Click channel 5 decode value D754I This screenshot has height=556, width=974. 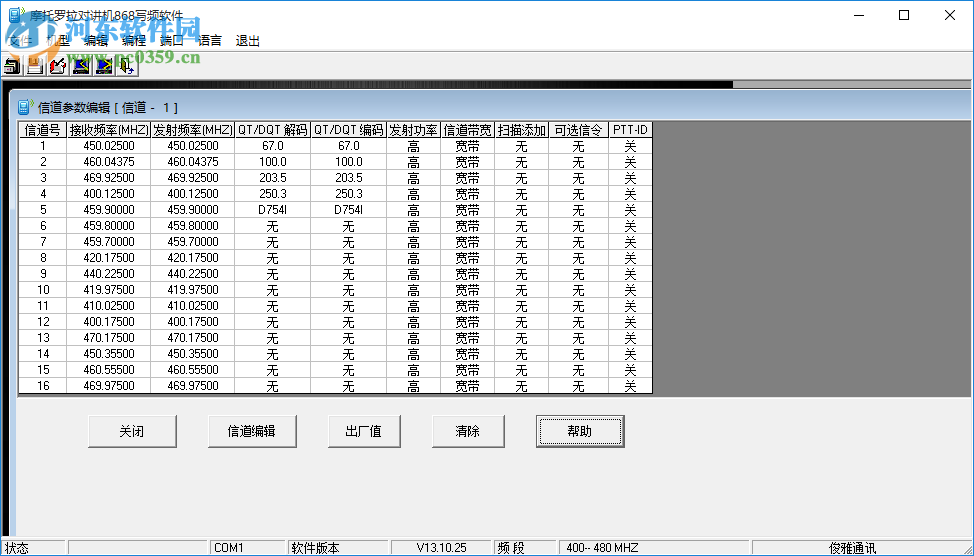[273, 210]
